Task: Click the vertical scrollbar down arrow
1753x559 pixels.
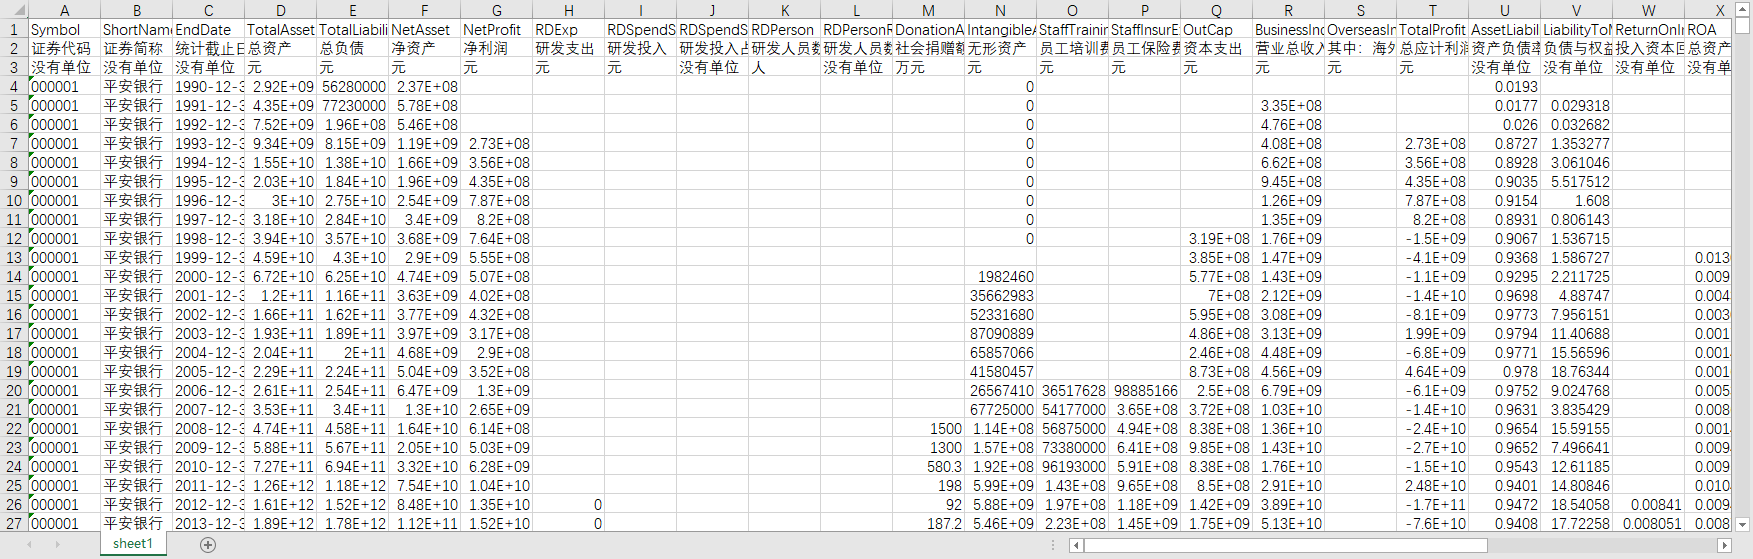Action: (1744, 523)
